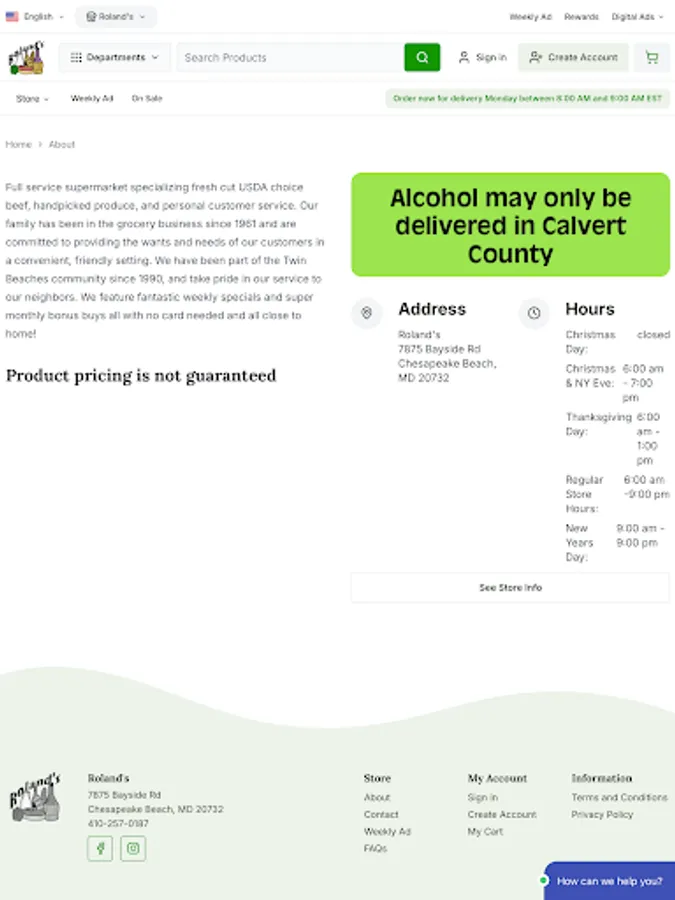Click the hours clock icon
Viewport: 675px width, 900px height.
click(x=534, y=313)
